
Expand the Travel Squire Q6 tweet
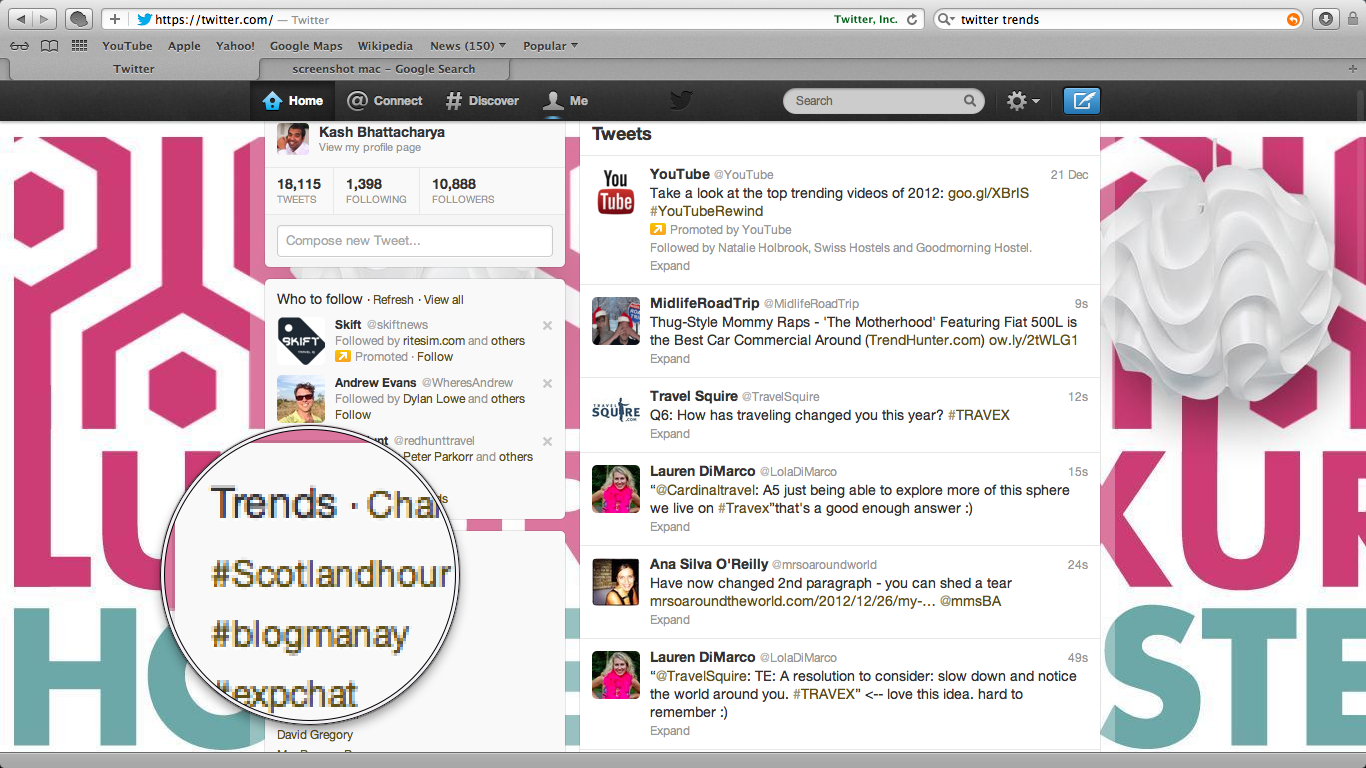(670, 434)
